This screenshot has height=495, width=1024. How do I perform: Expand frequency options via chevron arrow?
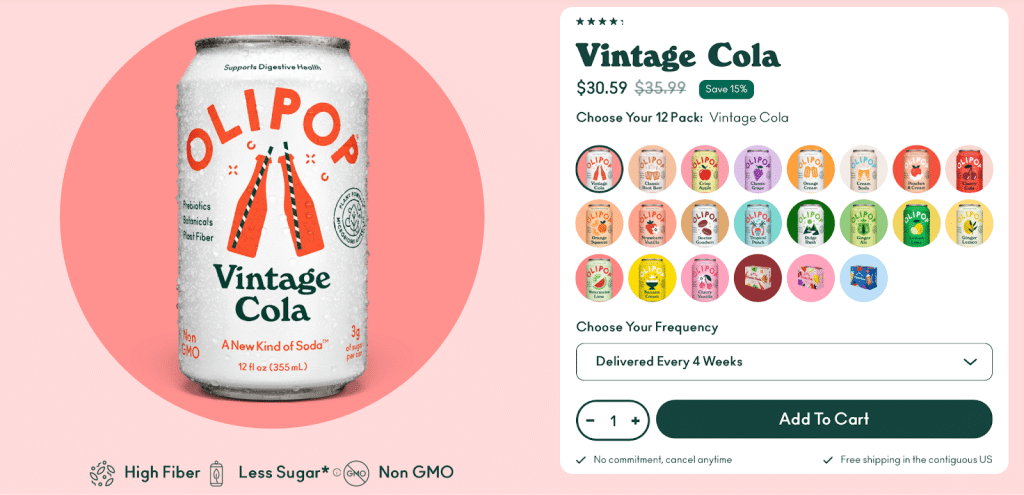[970, 362]
